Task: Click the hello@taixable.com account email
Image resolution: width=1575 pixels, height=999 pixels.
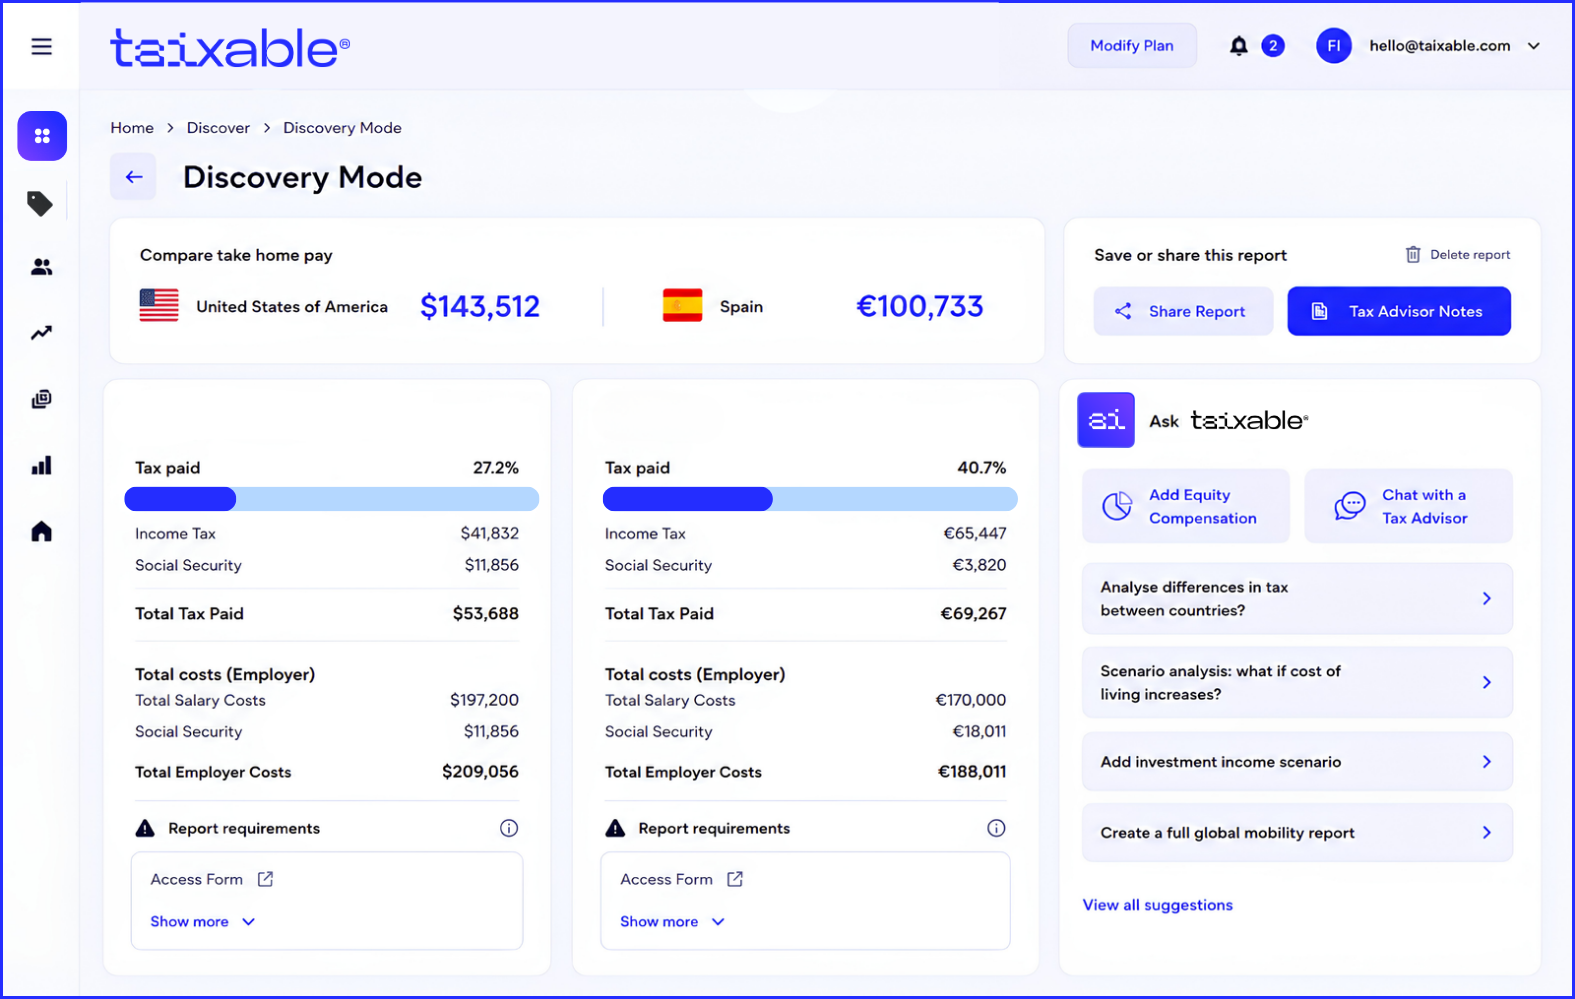Action: (1440, 46)
